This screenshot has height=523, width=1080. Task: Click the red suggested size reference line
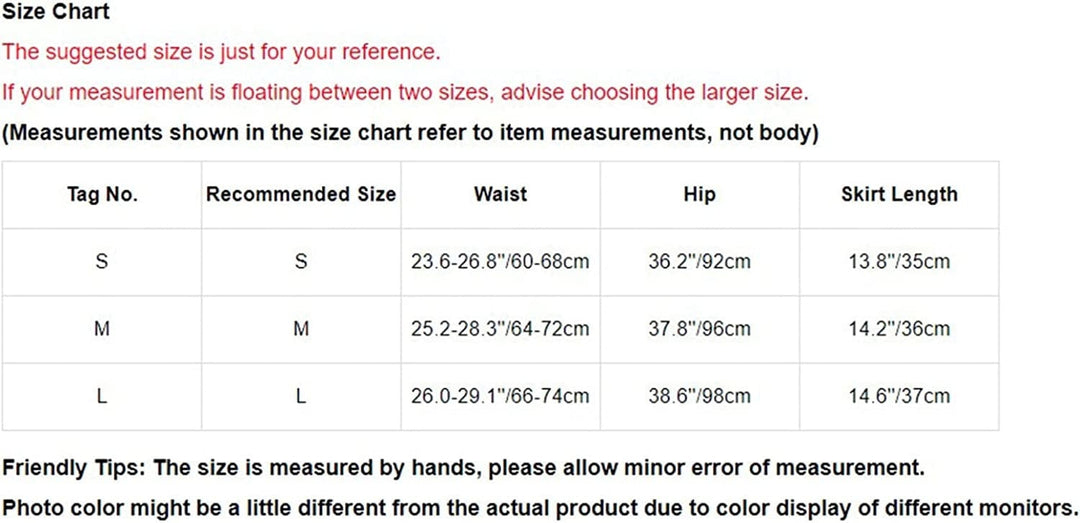[x=221, y=52]
